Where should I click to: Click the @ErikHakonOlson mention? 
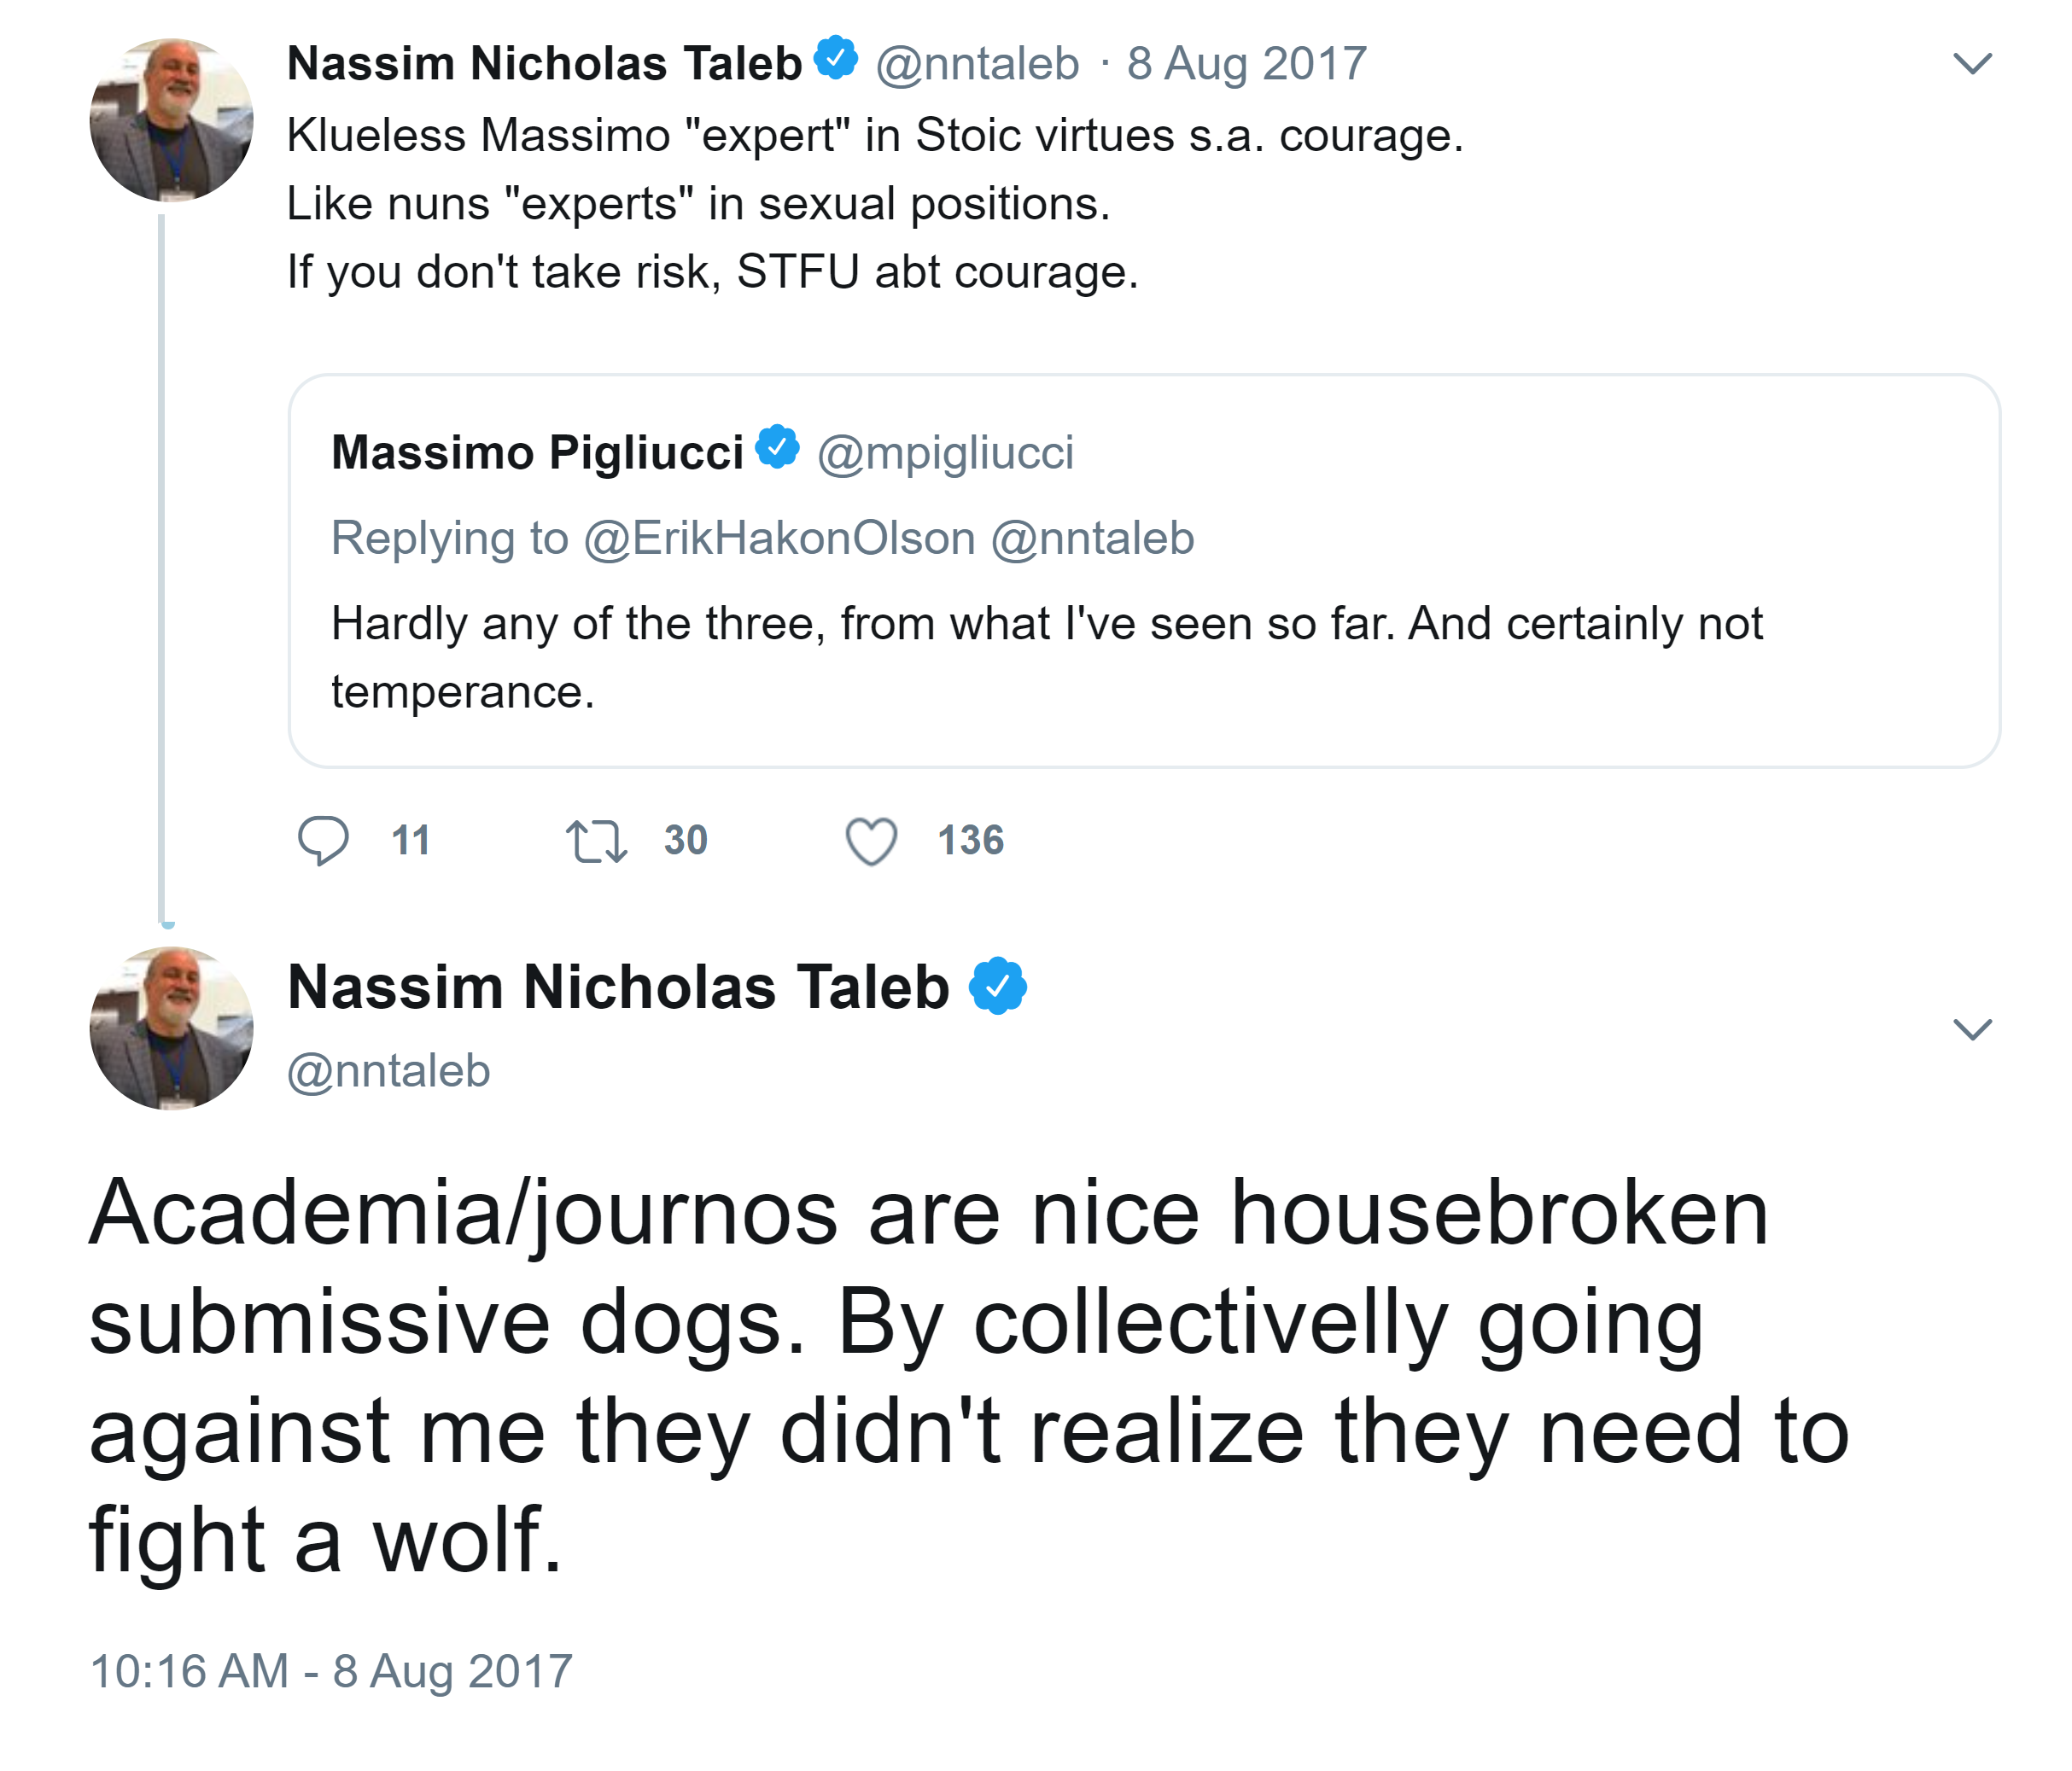(x=779, y=538)
